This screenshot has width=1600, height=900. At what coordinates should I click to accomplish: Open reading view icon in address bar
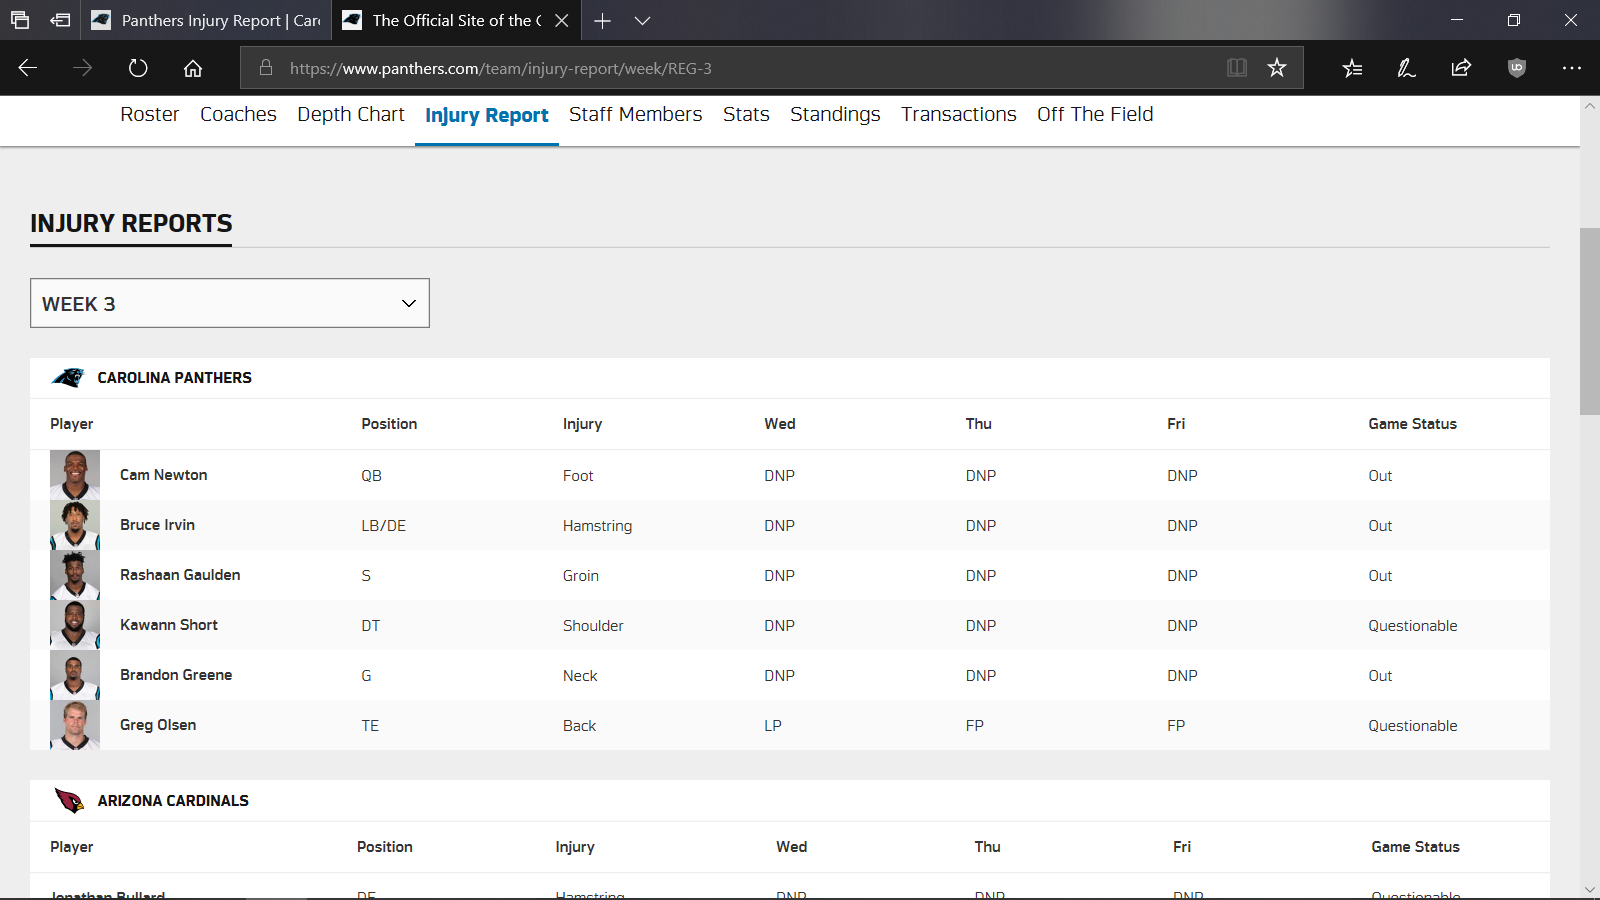pyautogui.click(x=1237, y=68)
